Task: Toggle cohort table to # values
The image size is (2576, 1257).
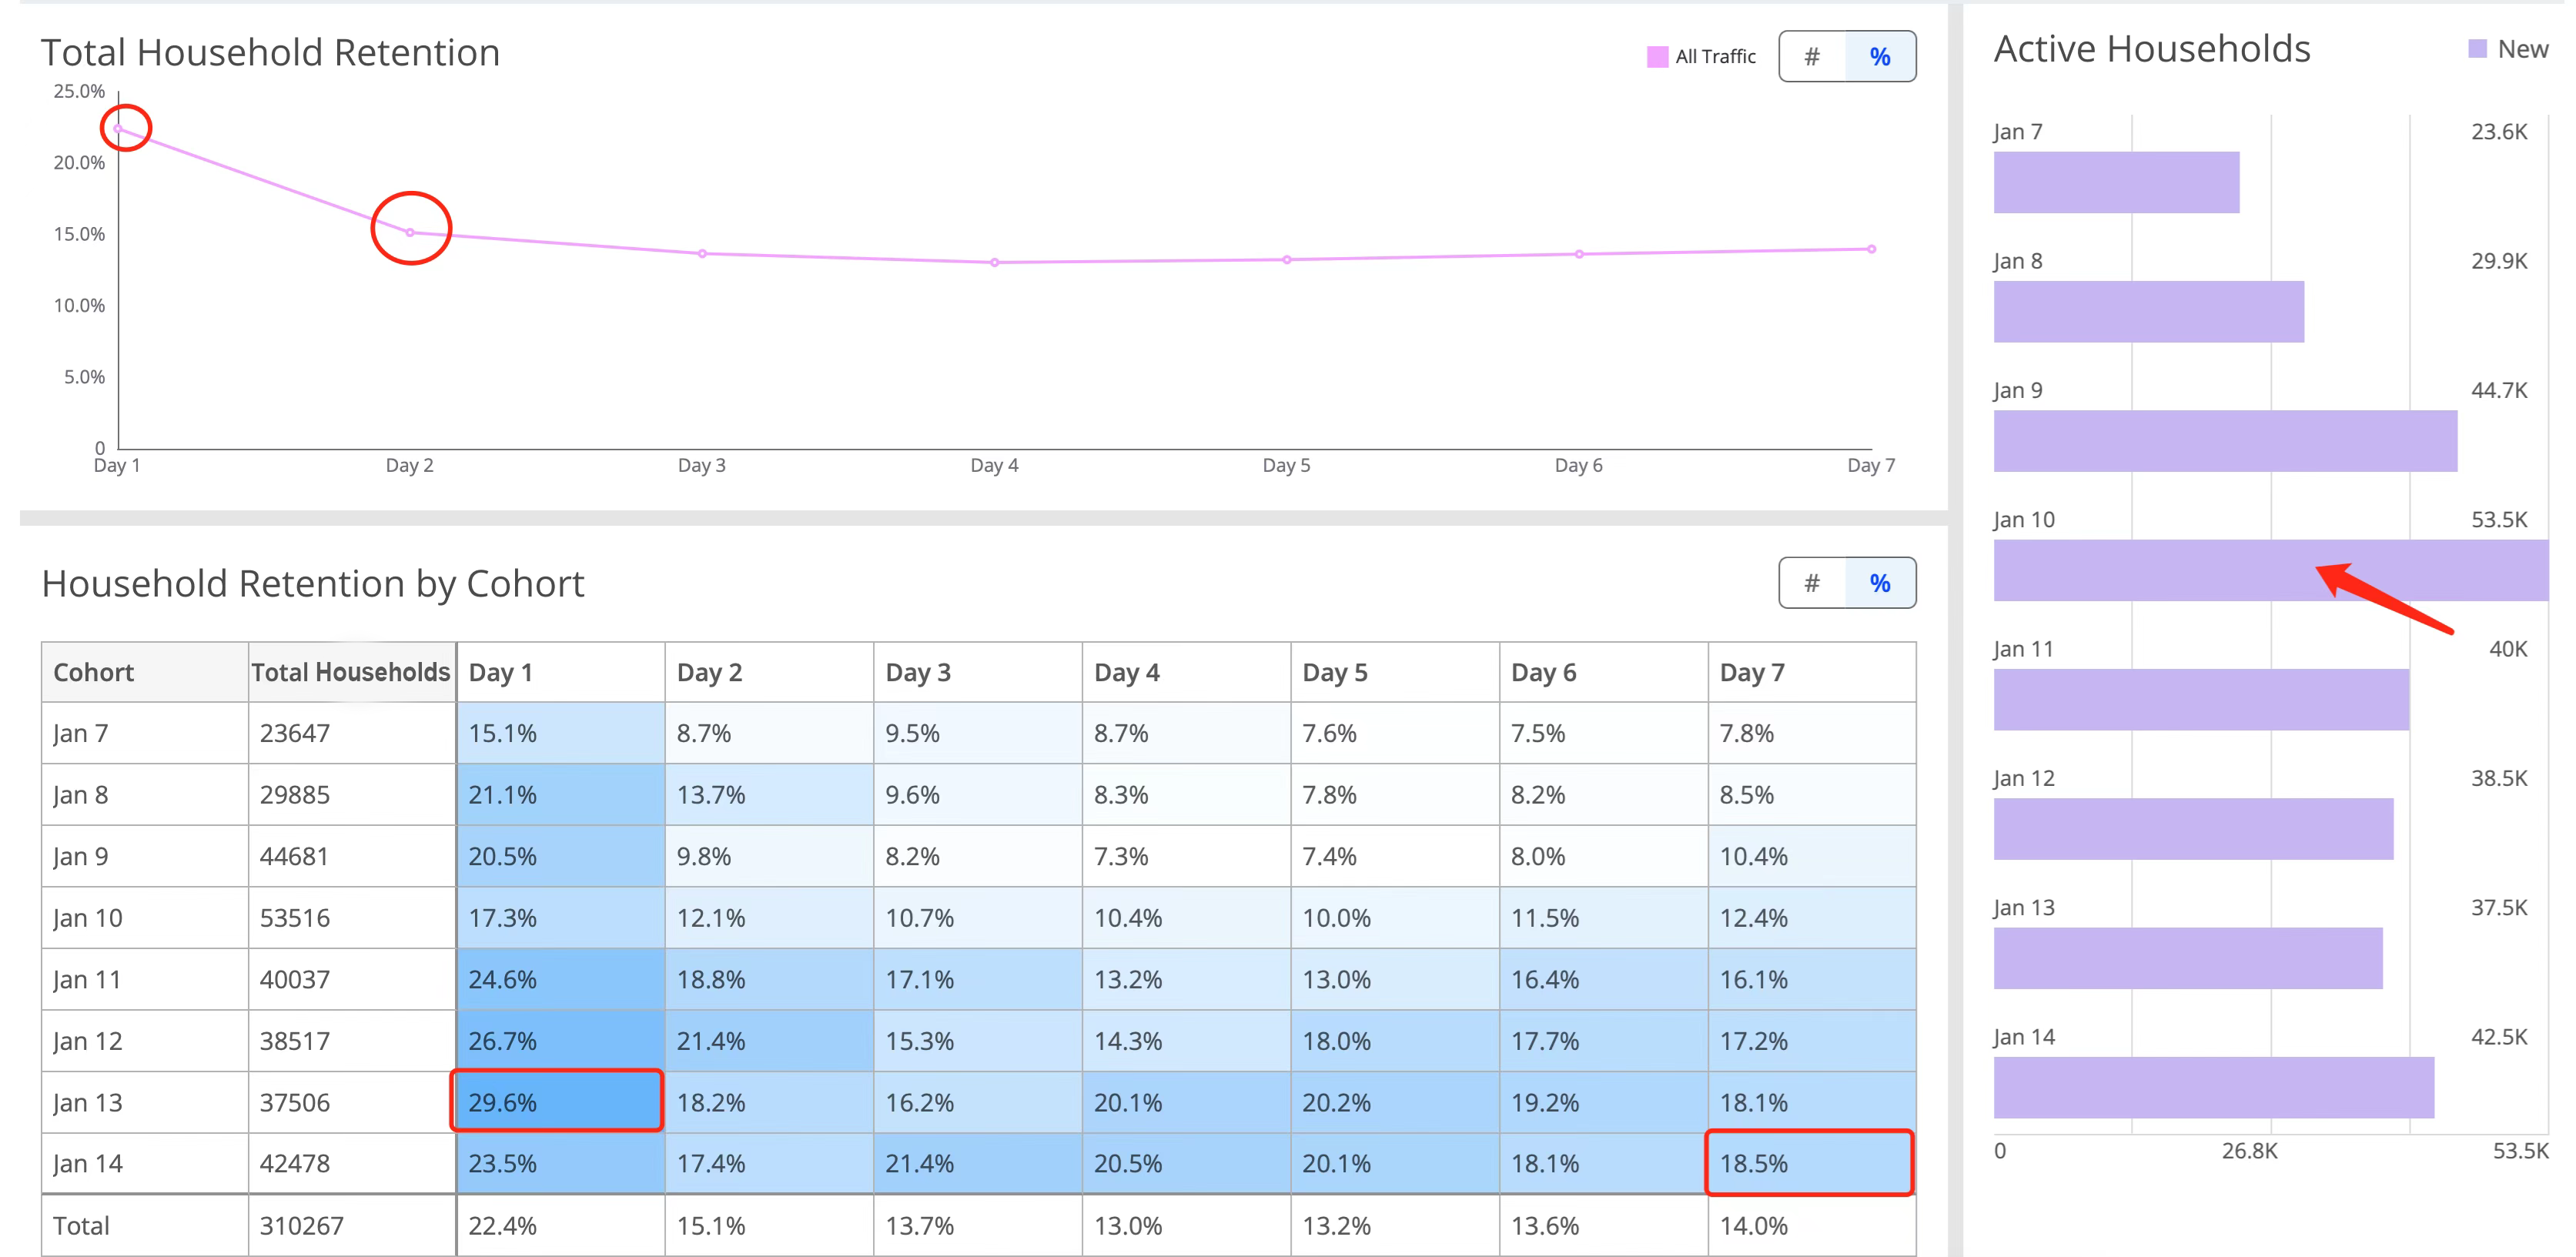Action: pyautogui.click(x=1812, y=583)
